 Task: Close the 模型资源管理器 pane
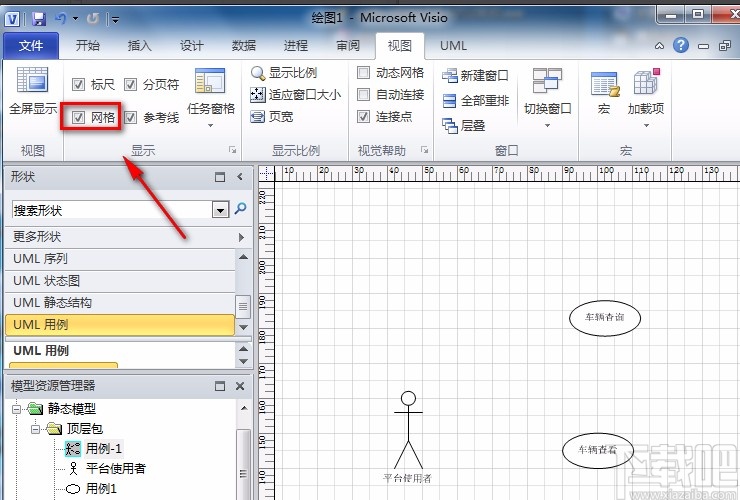coord(240,386)
